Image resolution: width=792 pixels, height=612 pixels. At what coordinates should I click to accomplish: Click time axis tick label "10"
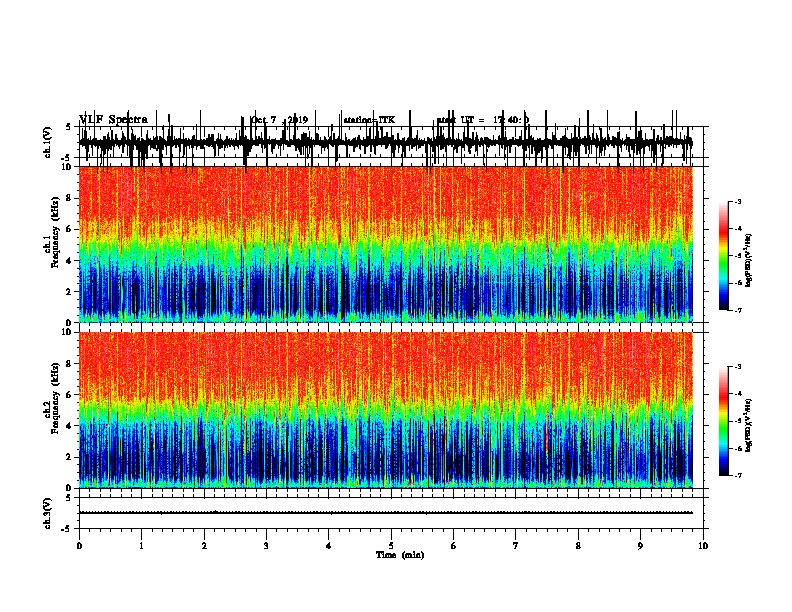click(x=703, y=546)
